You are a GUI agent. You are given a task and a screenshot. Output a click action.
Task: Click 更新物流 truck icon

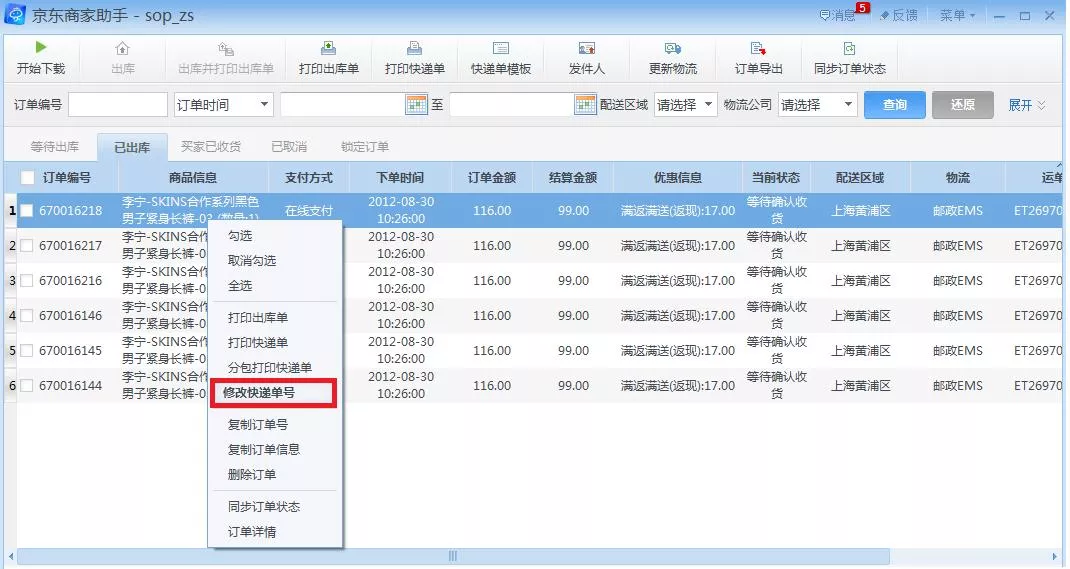click(672, 48)
